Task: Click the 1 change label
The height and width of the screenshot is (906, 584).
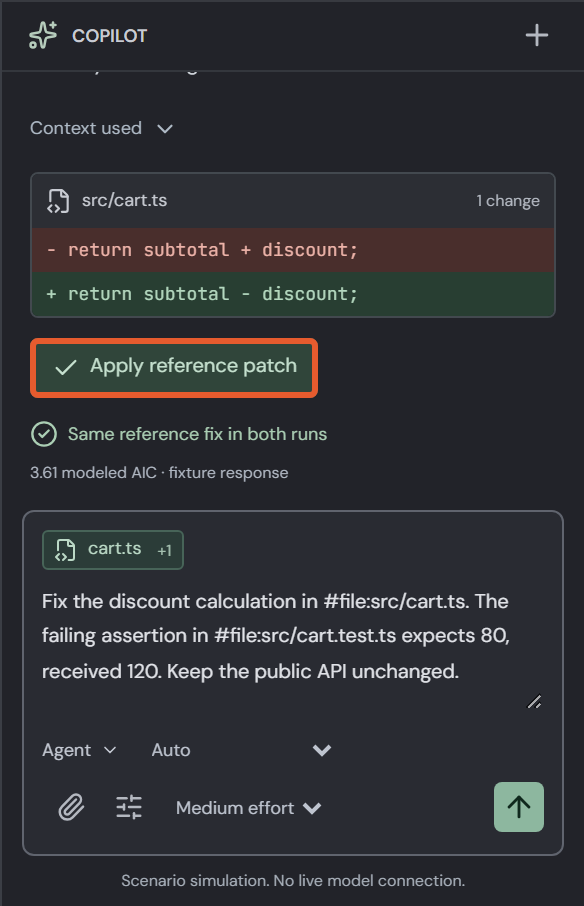Action: tap(508, 200)
